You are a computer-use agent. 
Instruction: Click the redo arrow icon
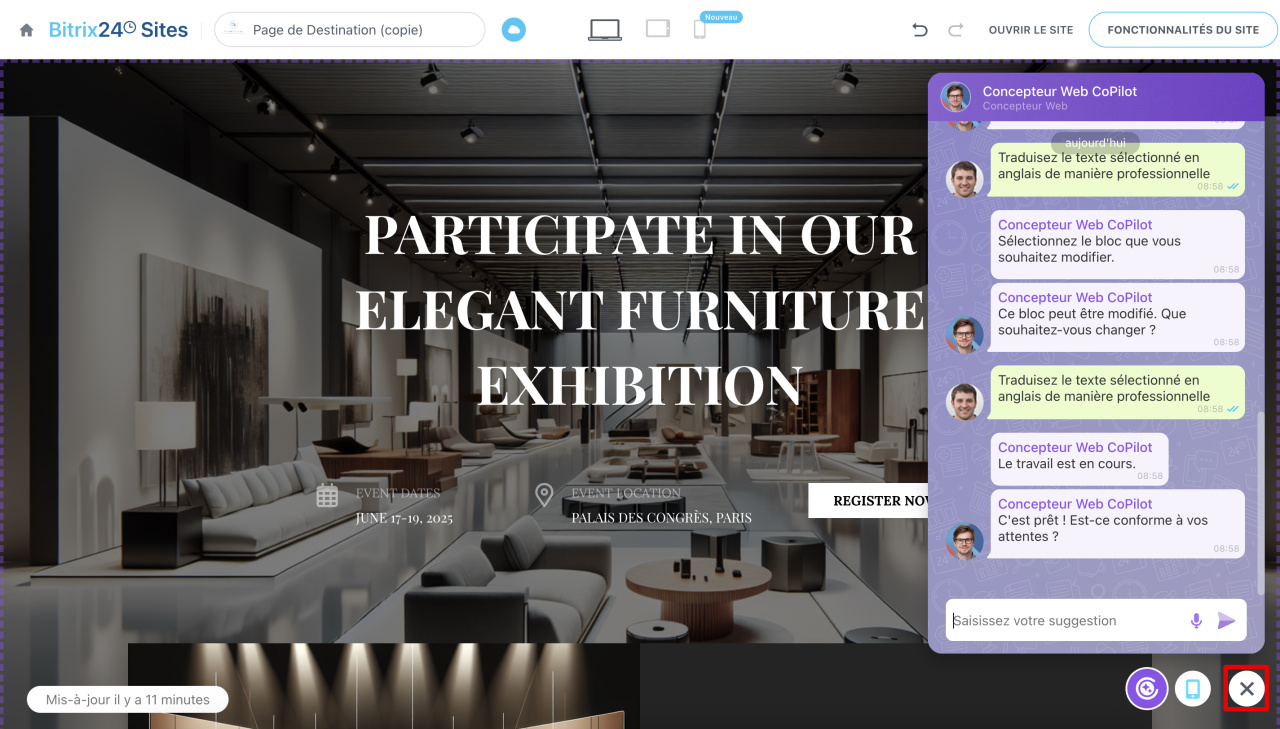pyautogui.click(x=955, y=30)
